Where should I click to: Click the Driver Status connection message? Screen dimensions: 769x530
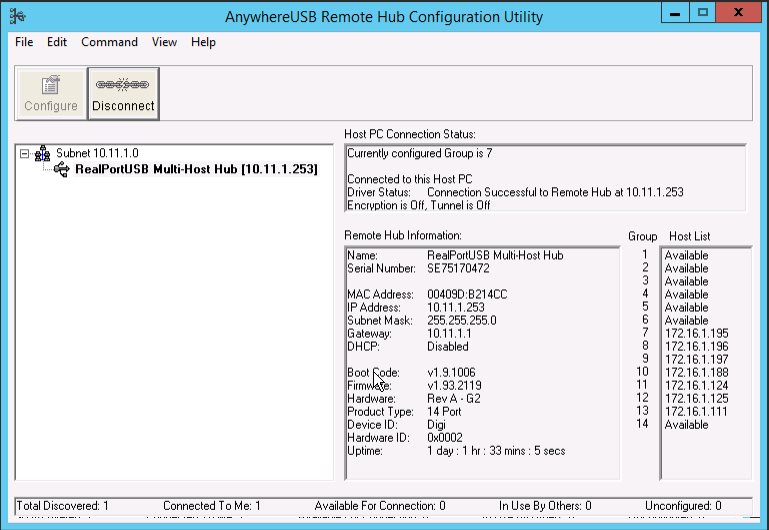point(555,192)
